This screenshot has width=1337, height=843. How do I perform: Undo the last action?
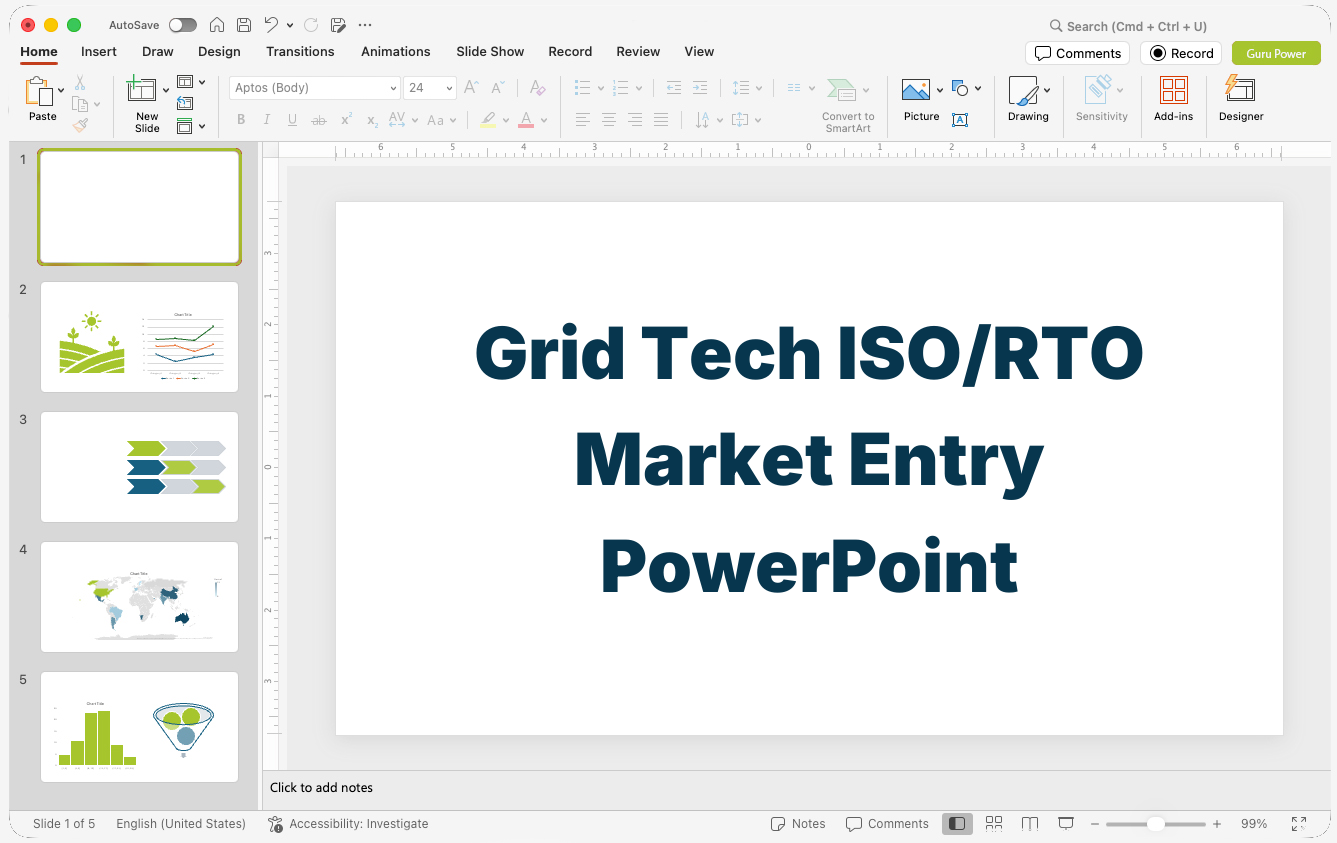[271, 25]
